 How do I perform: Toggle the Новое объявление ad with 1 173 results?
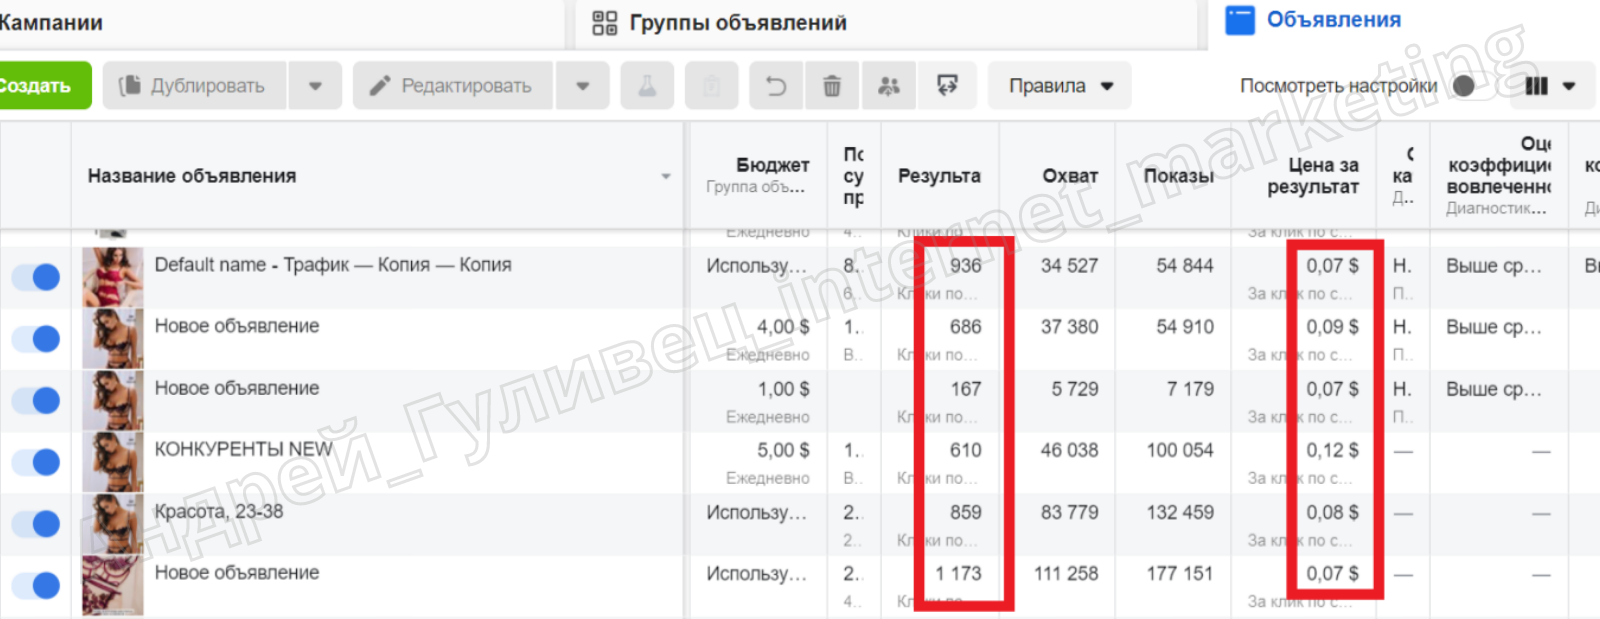click(36, 585)
